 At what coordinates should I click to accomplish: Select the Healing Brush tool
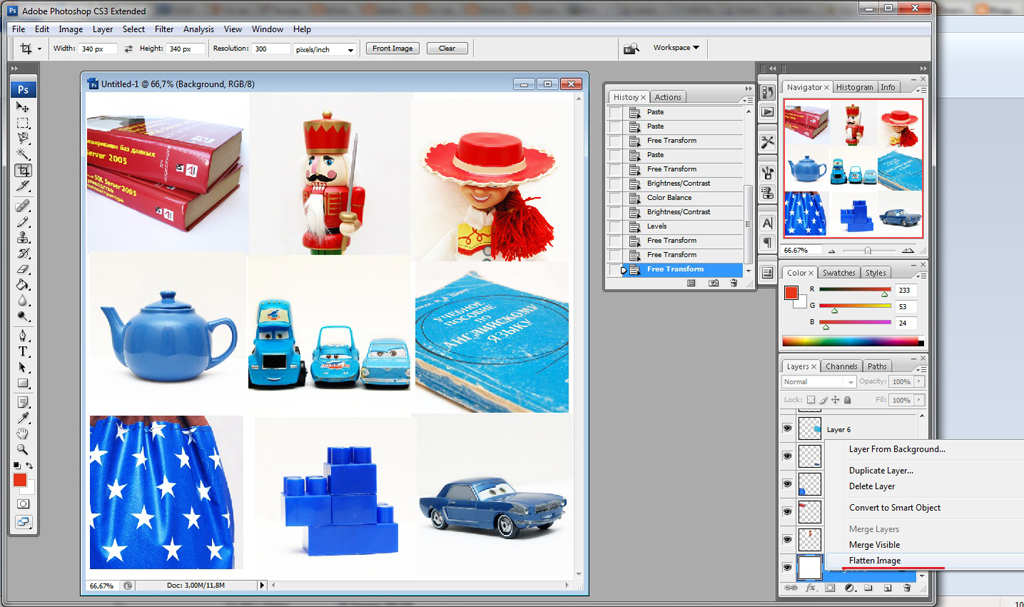pos(23,206)
